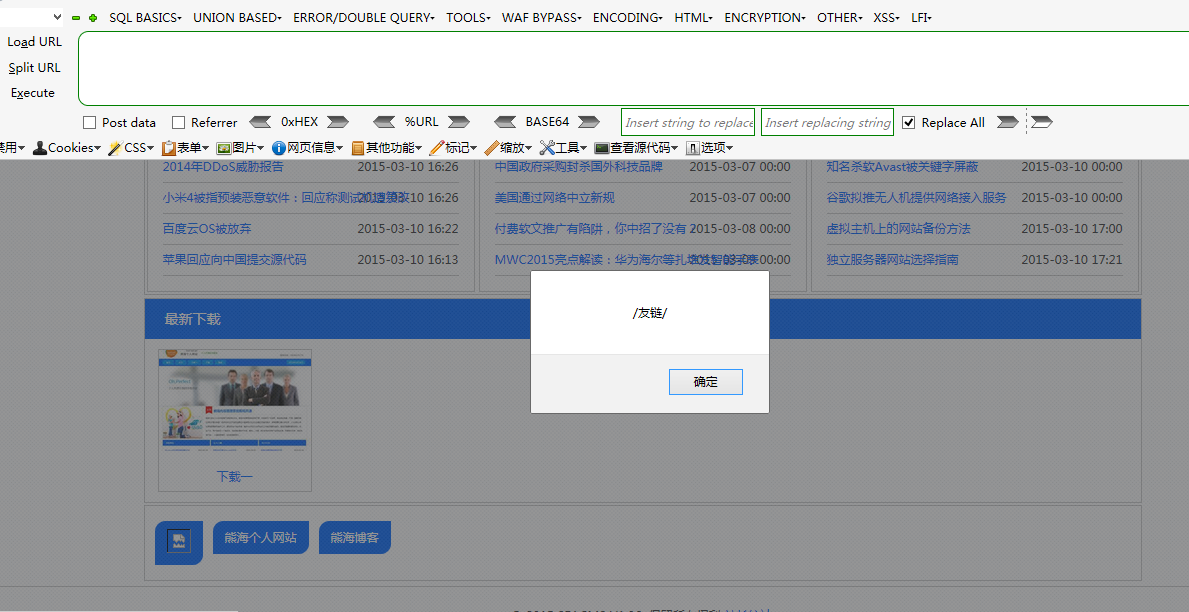The image size is (1189, 612).
Task: Click Split URL
Action: pyautogui.click(x=34, y=67)
